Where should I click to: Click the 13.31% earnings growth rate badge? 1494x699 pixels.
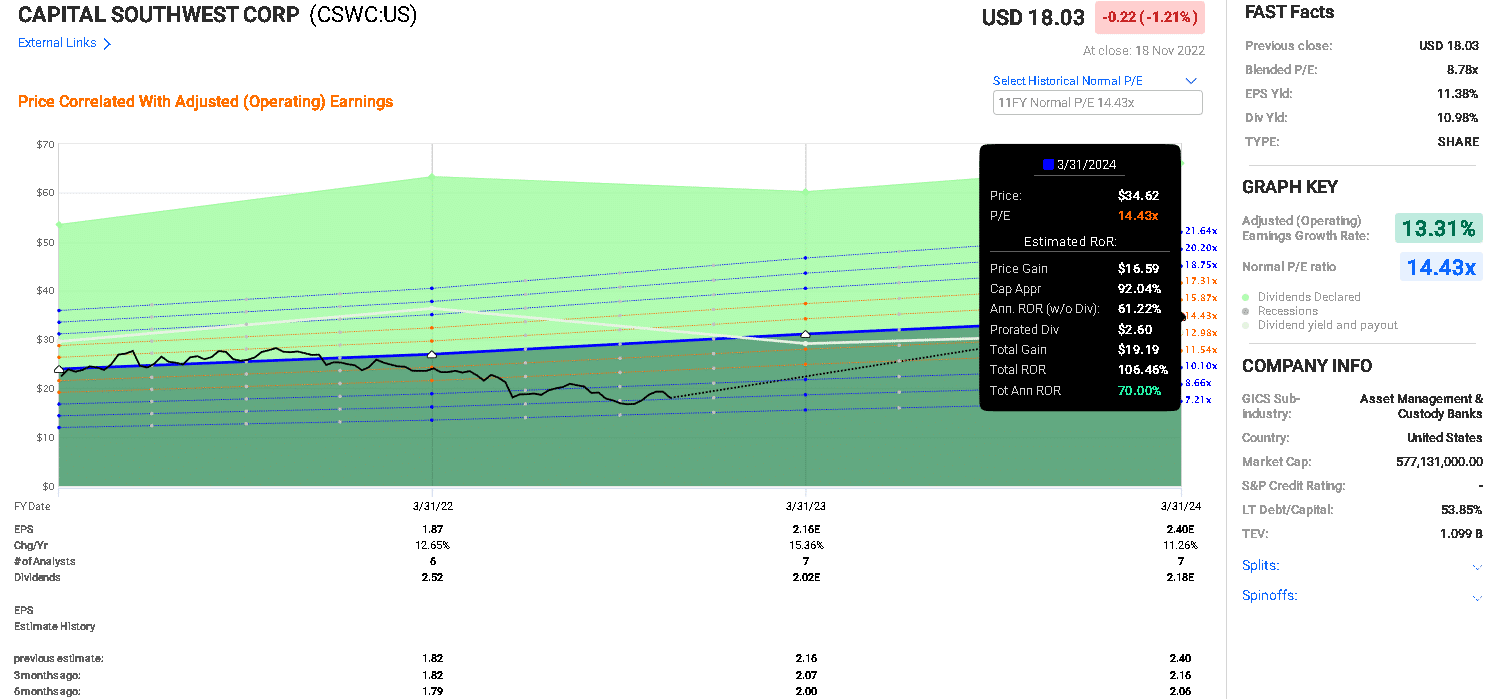point(1438,229)
